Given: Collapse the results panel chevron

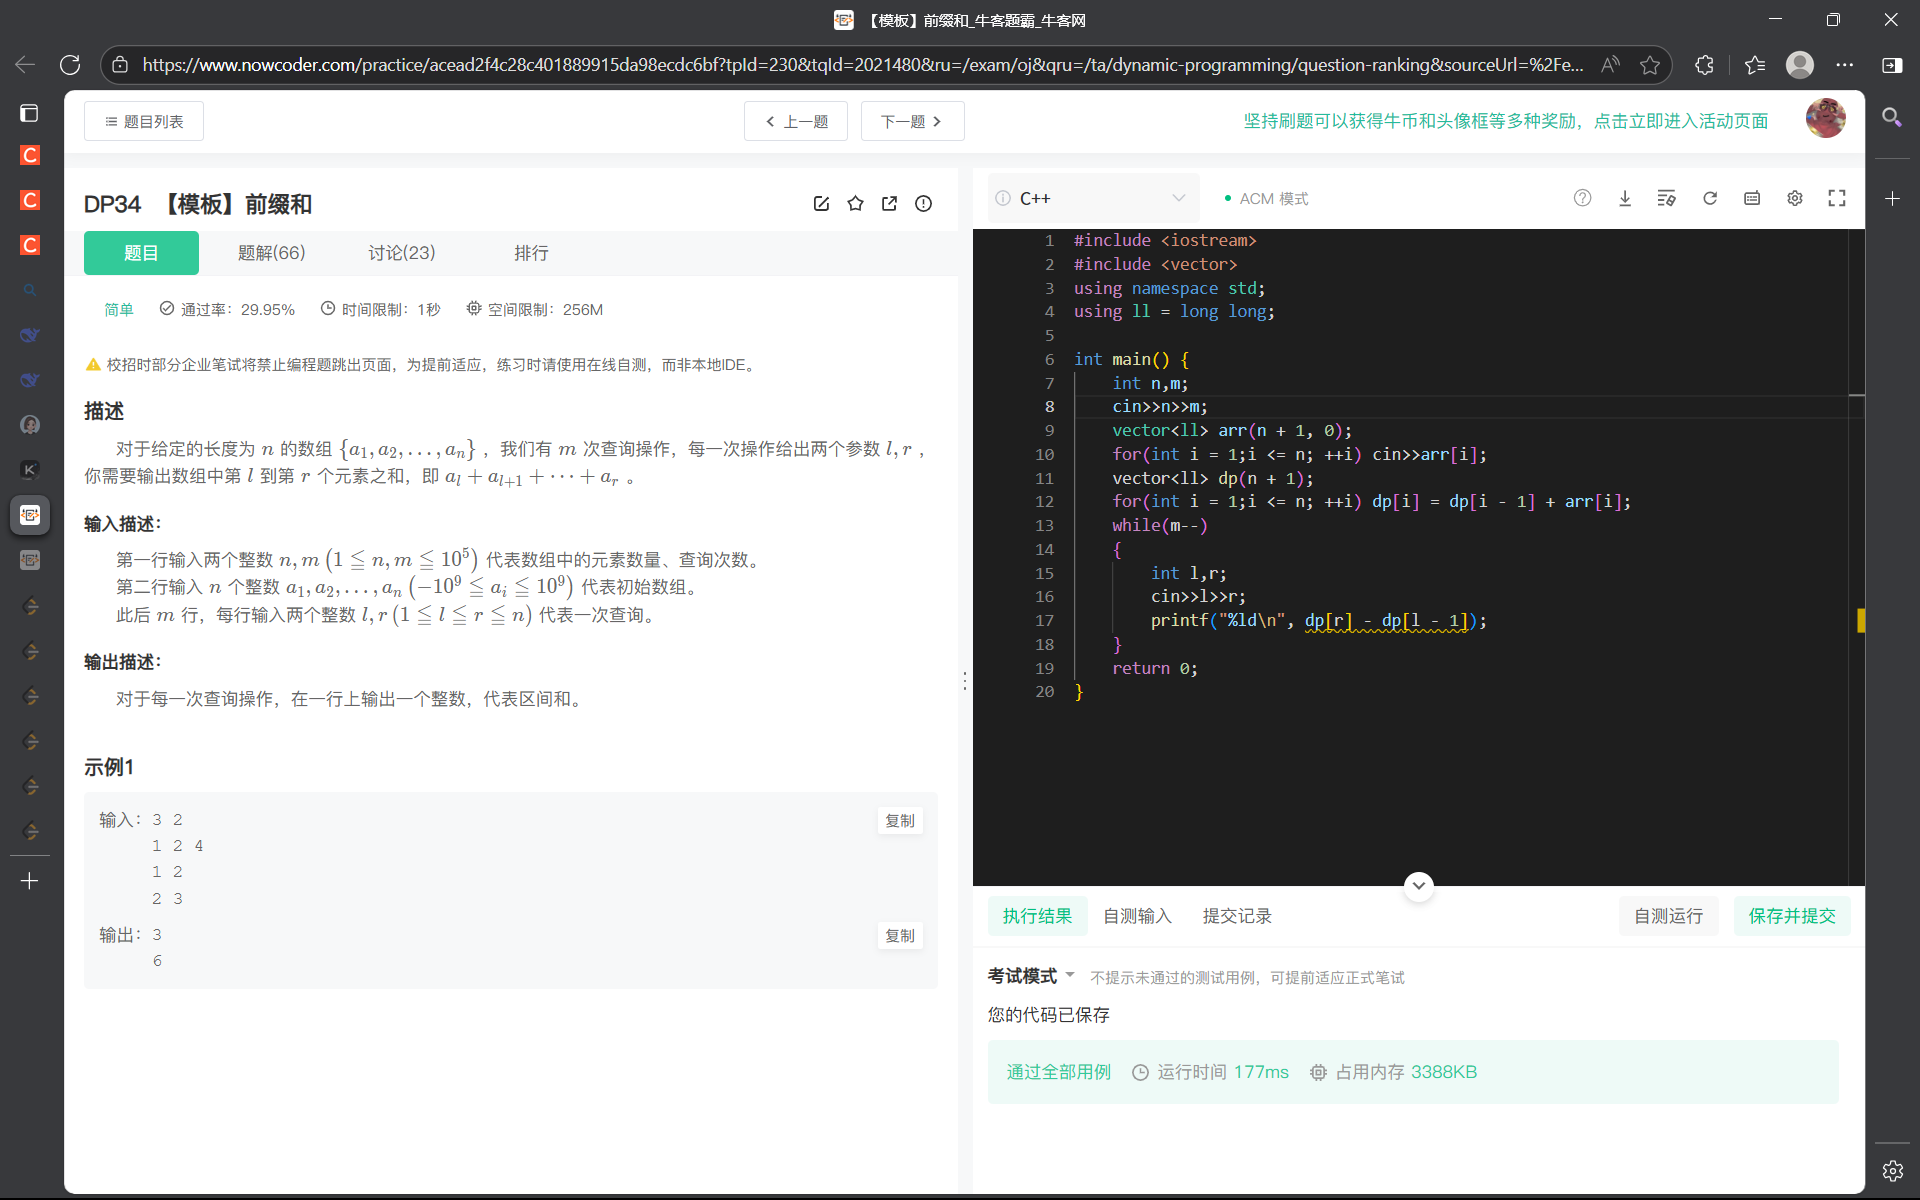Looking at the screenshot, I should 1418,886.
